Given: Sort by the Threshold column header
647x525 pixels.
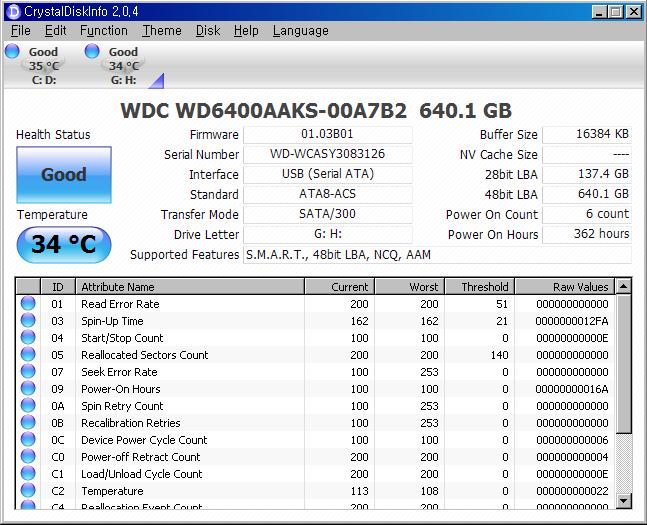Looking at the screenshot, I should coord(479,286).
